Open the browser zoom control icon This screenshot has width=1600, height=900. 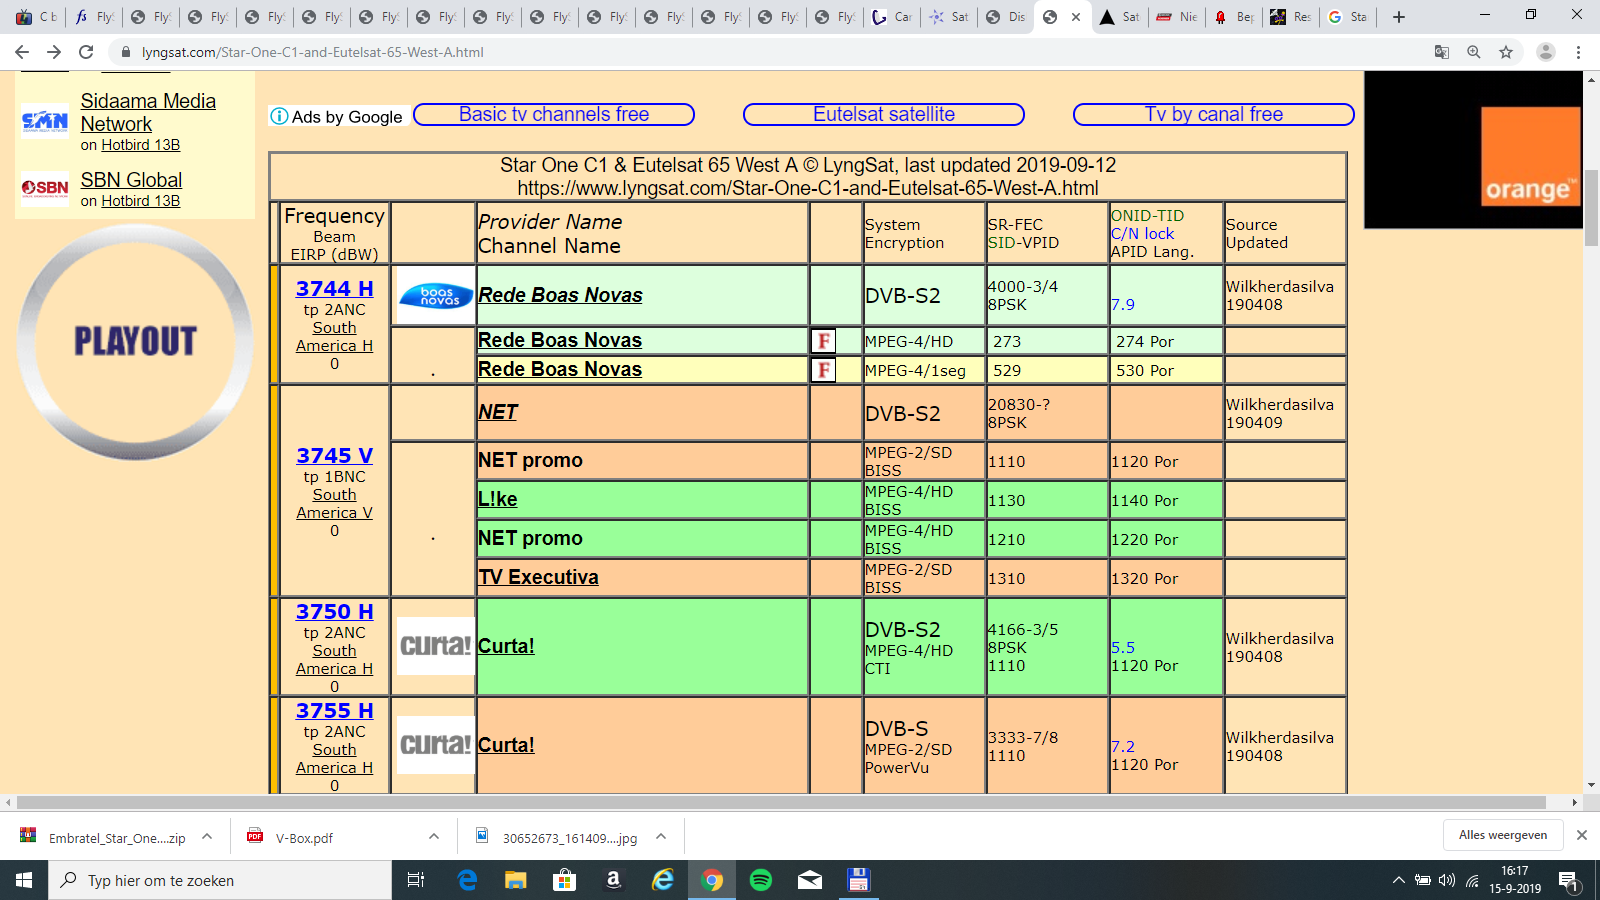click(x=1474, y=52)
